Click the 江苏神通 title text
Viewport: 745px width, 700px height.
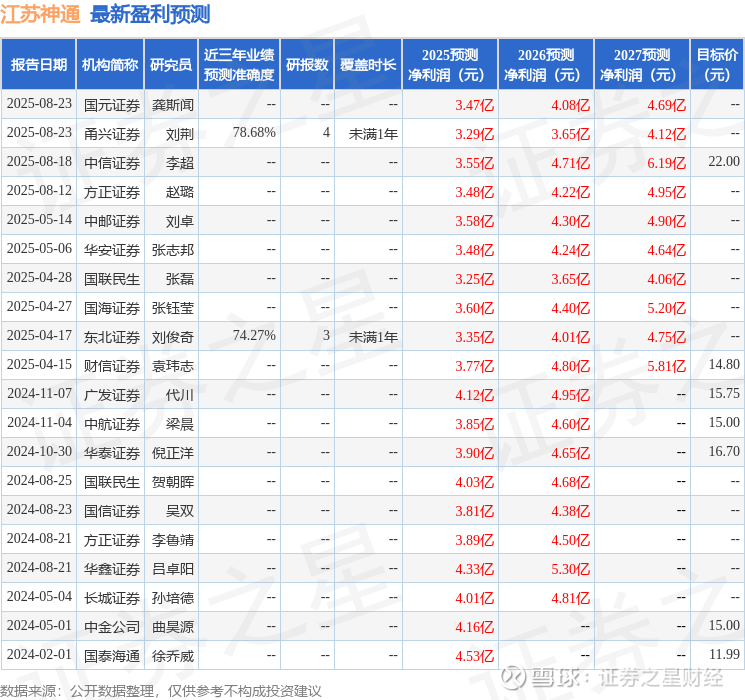pos(40,14)
